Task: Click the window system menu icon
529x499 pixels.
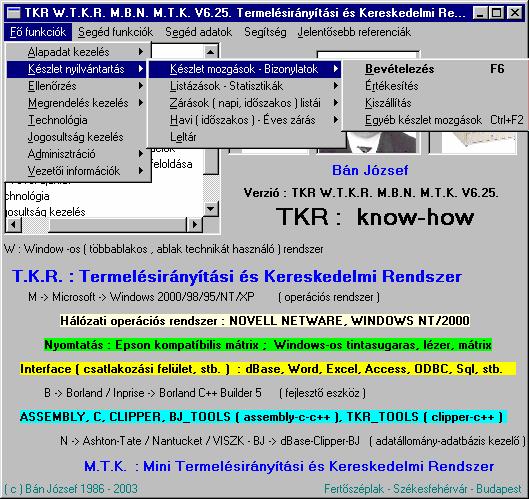Action: (13, 13)
